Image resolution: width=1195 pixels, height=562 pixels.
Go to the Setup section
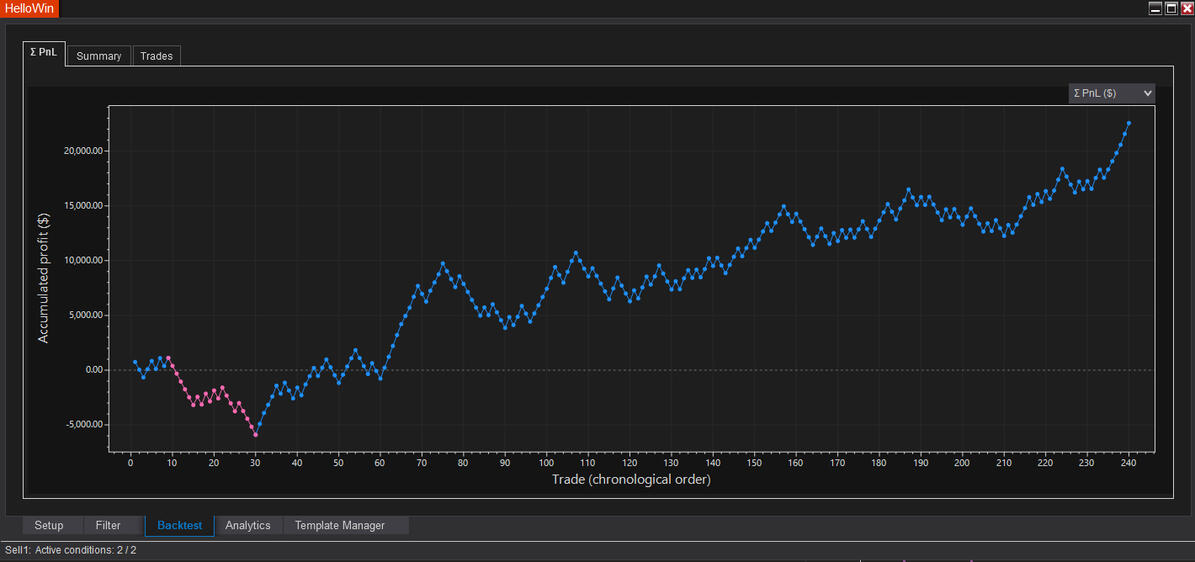pos(49,525)
